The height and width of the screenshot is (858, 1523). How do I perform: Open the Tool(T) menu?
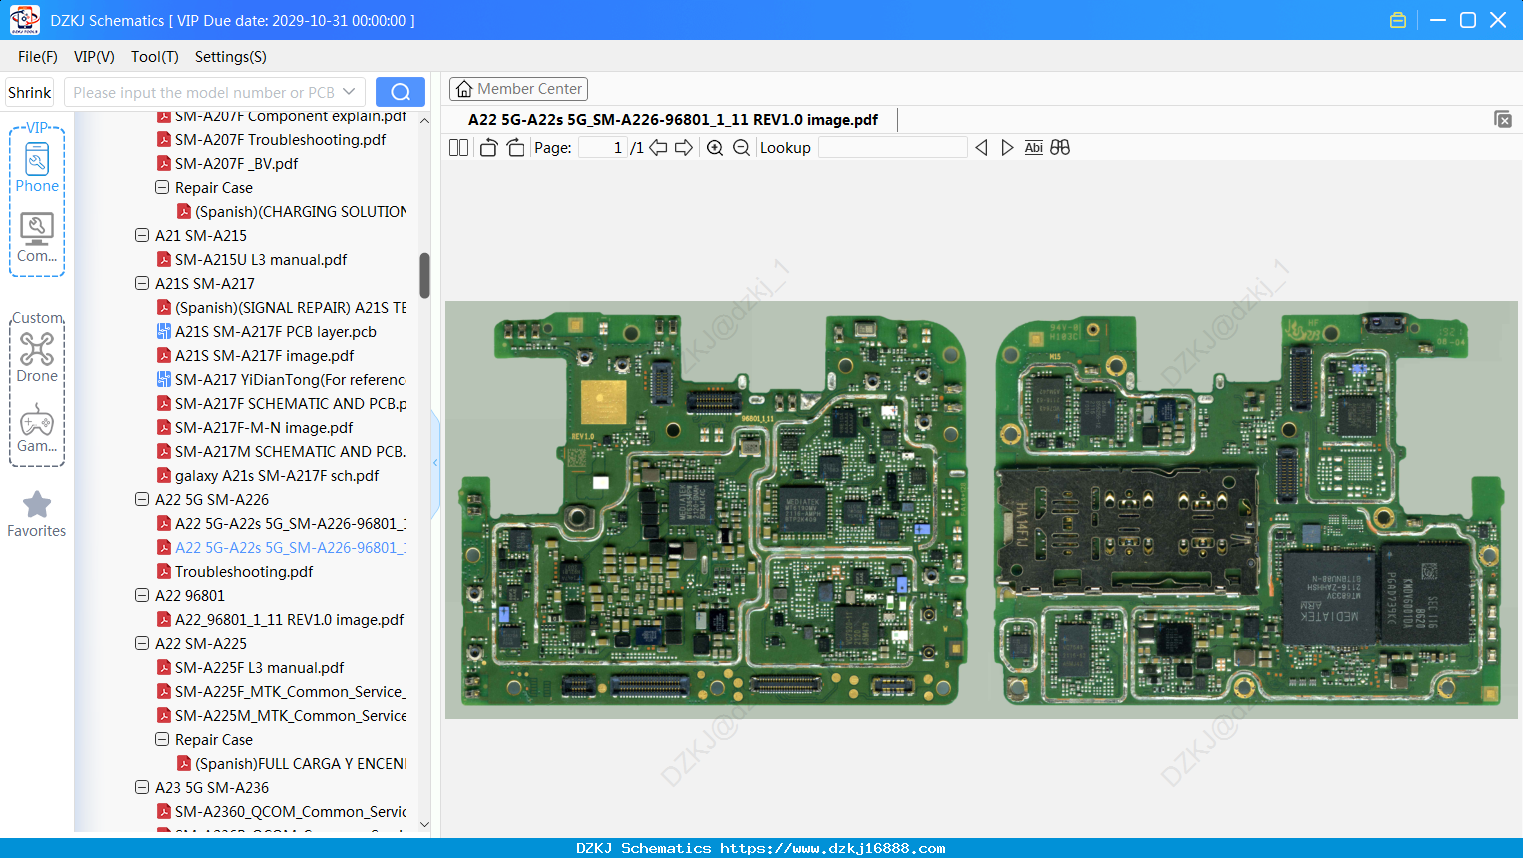(x=155, y=57)
